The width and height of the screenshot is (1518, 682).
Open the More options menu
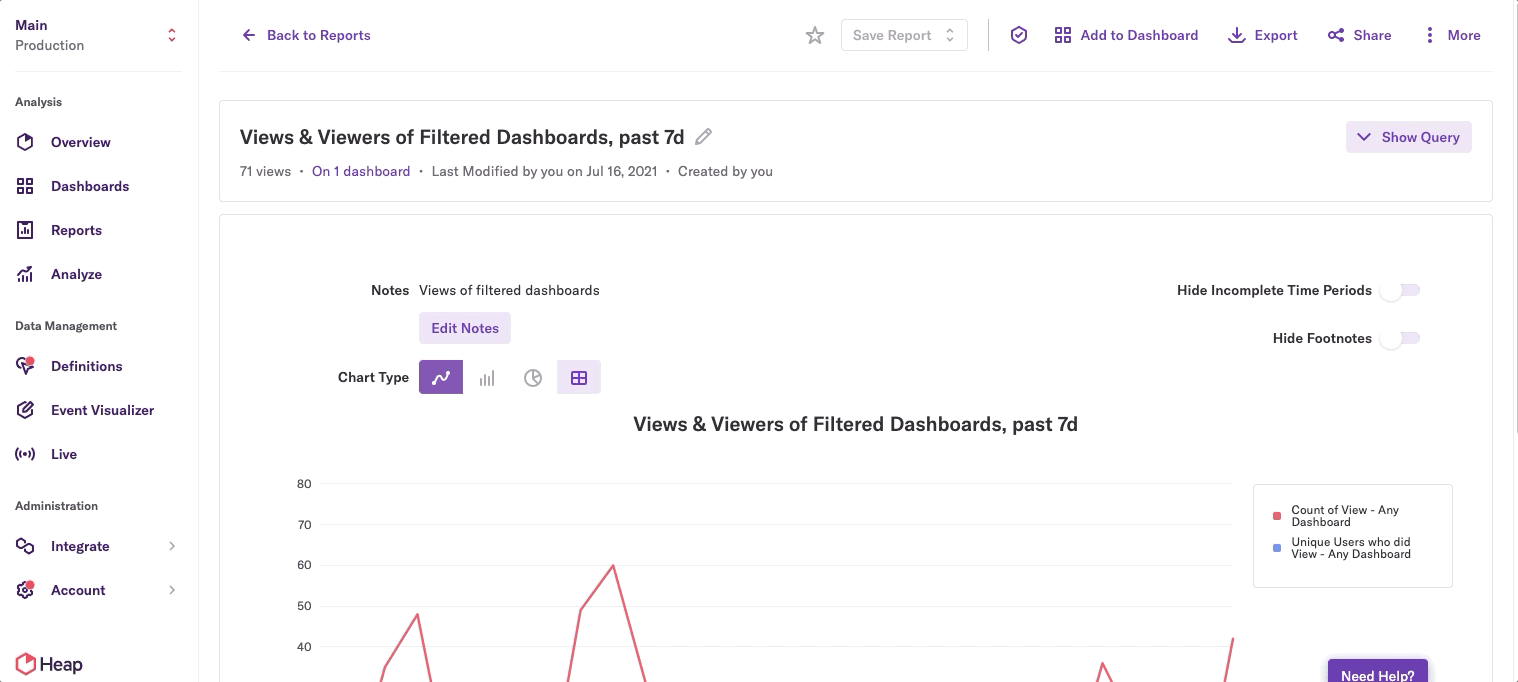coord(1452,35)
